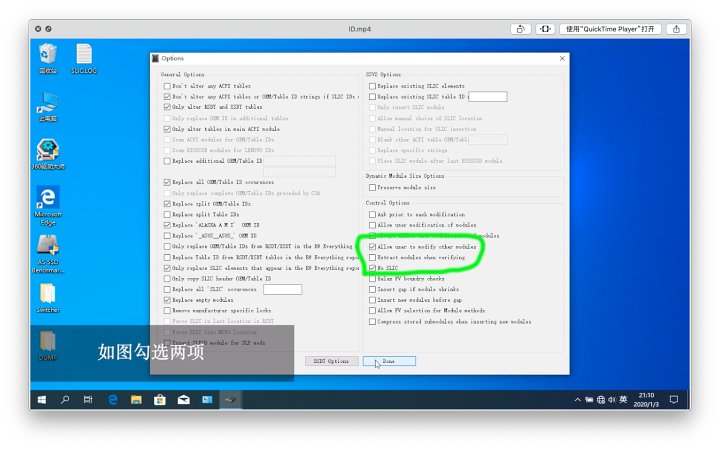Click the 'Replace existing SLIC table ID' field
720x449 pixels.
pos(488,97)
